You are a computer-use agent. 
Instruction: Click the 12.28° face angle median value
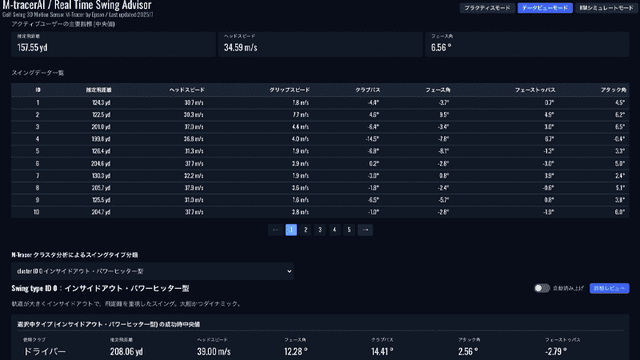click(x=296, y=351)
